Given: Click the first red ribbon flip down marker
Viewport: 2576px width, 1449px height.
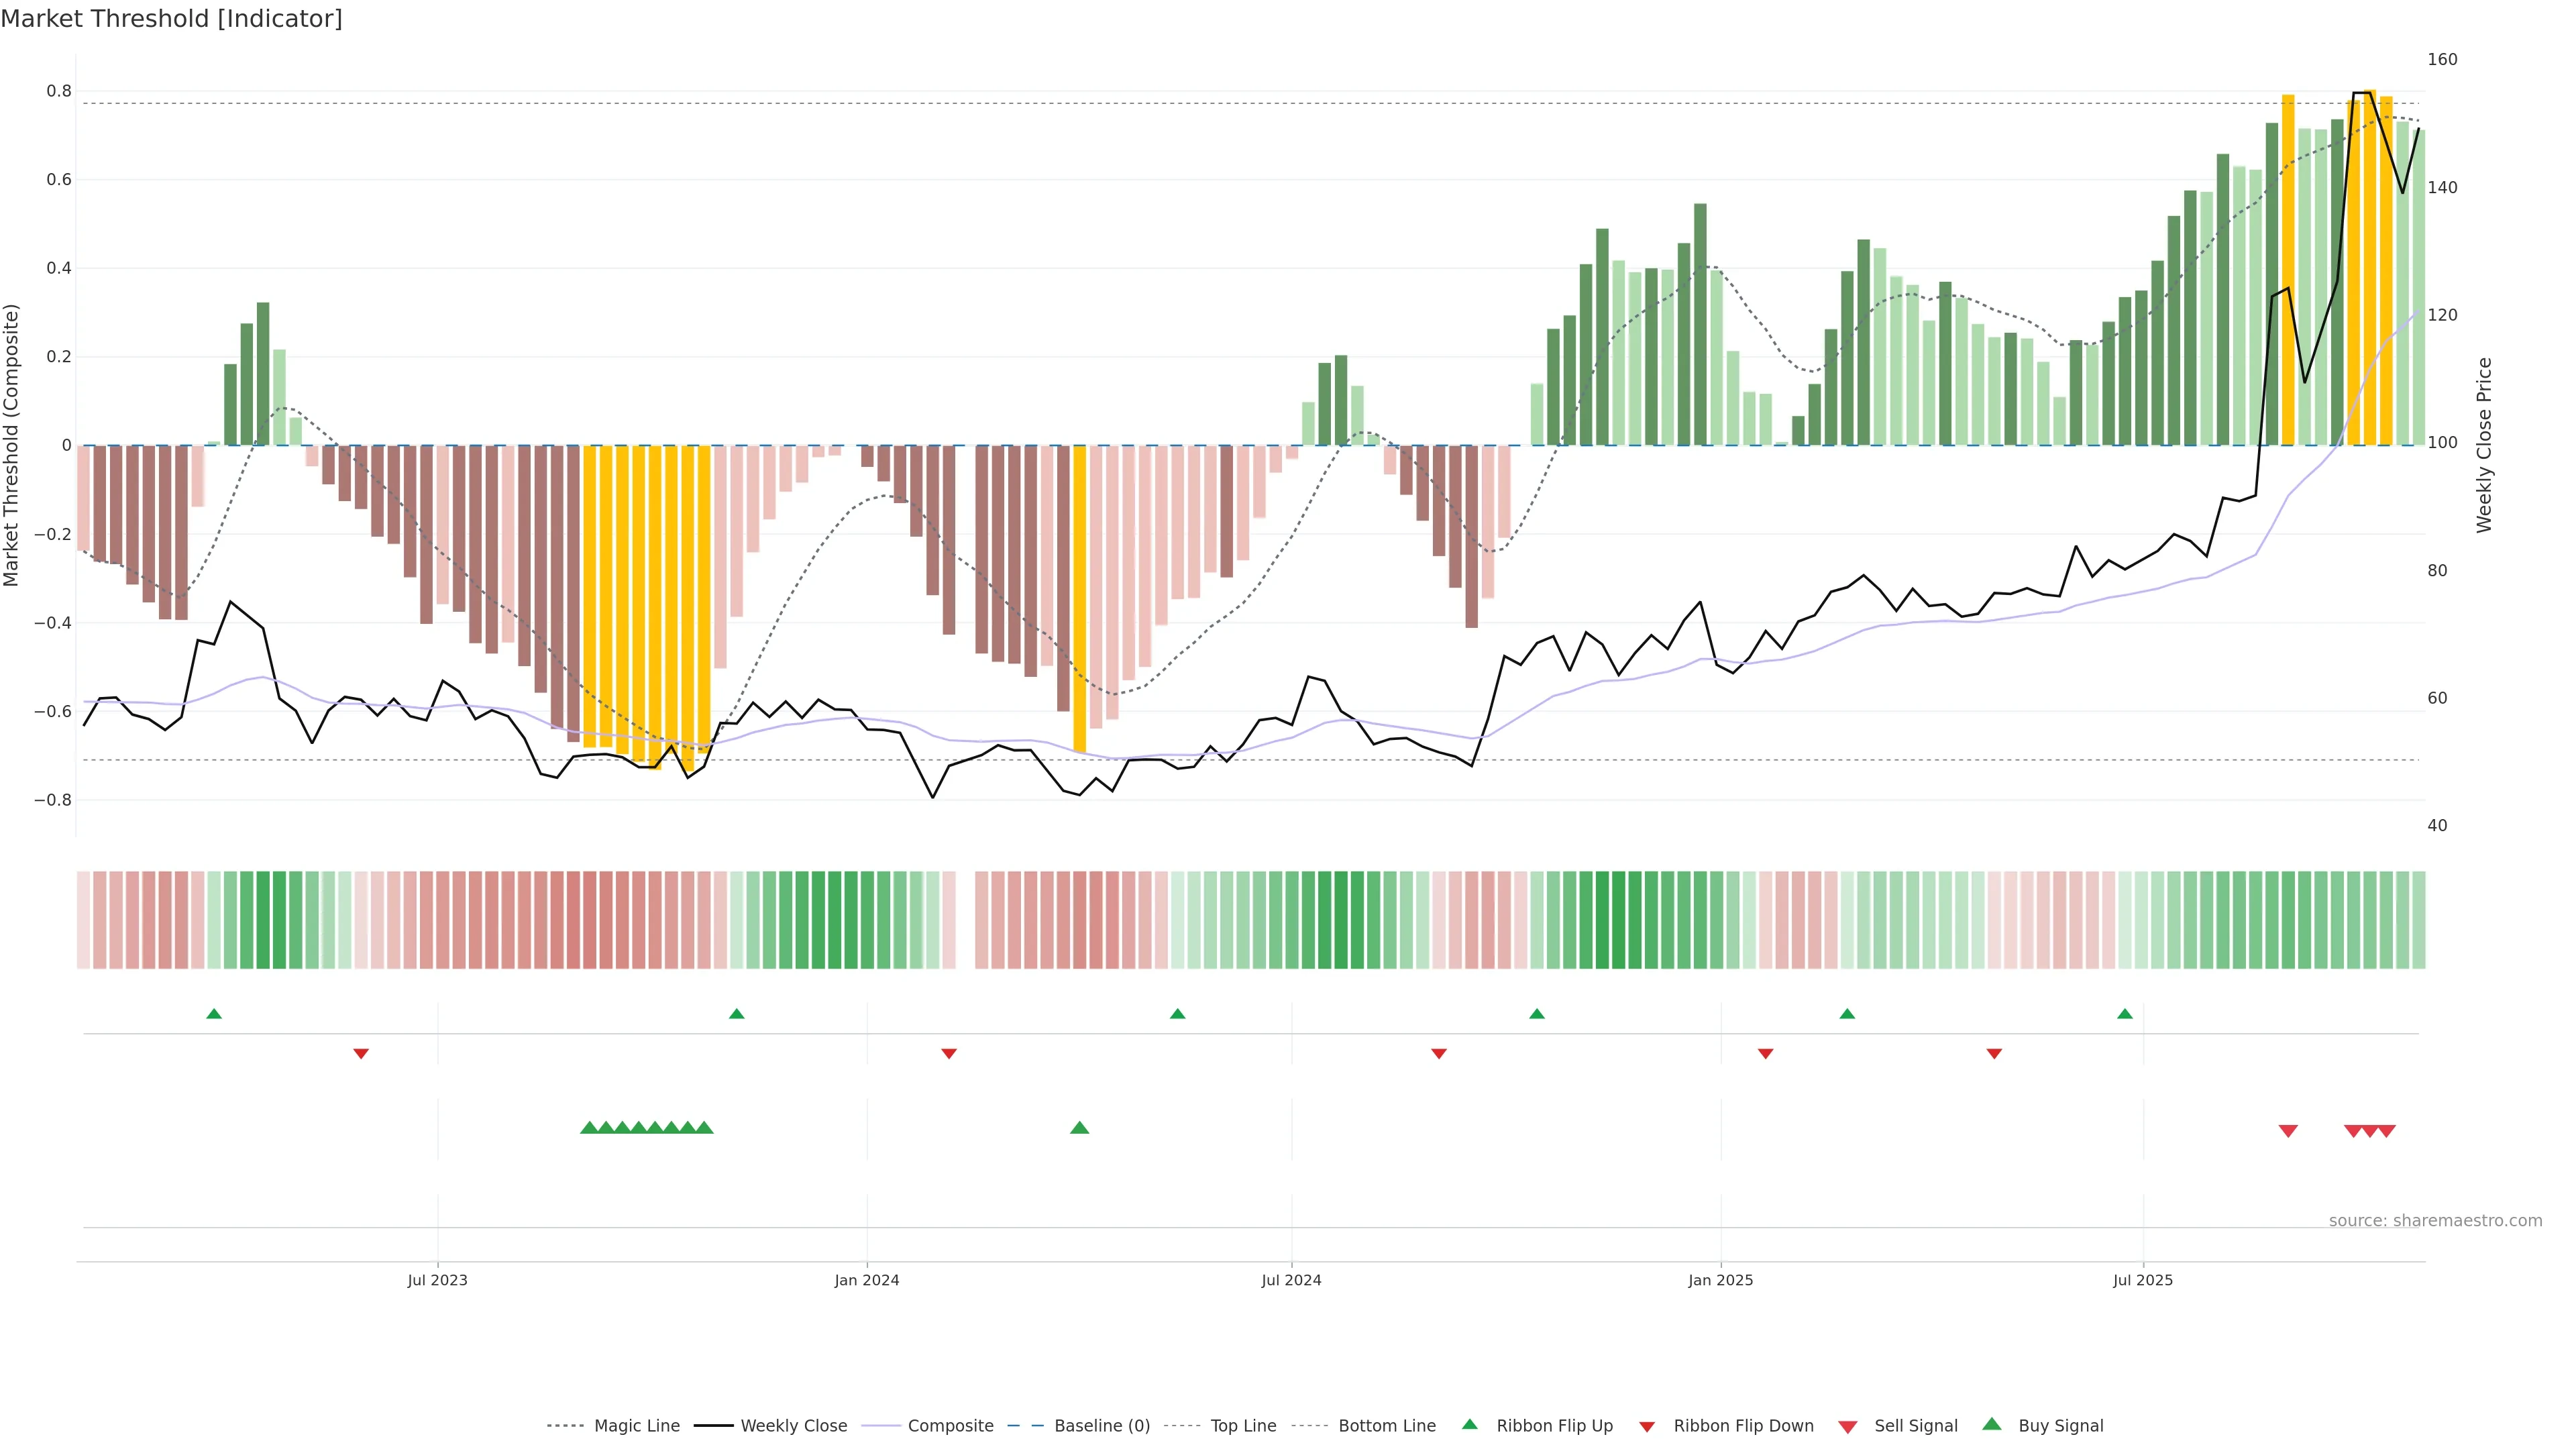Looking at the screenshot, I should pyautogui.click(x=361, y=1054).
